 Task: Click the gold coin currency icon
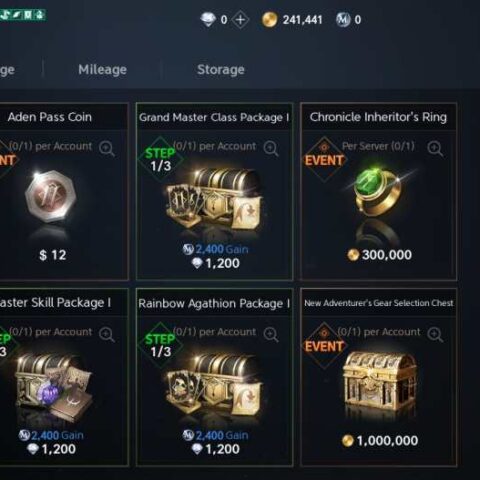tap(269, 20)
